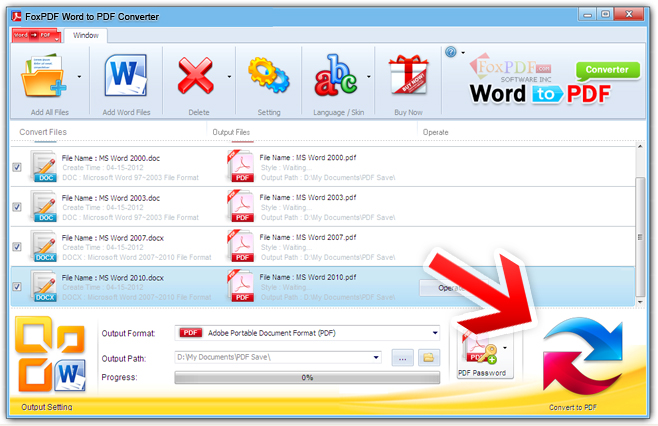Uncheck the MS Word 2010.docx checkbox
The width and height of the screenshot is (658, 426).
coord(17,287)
